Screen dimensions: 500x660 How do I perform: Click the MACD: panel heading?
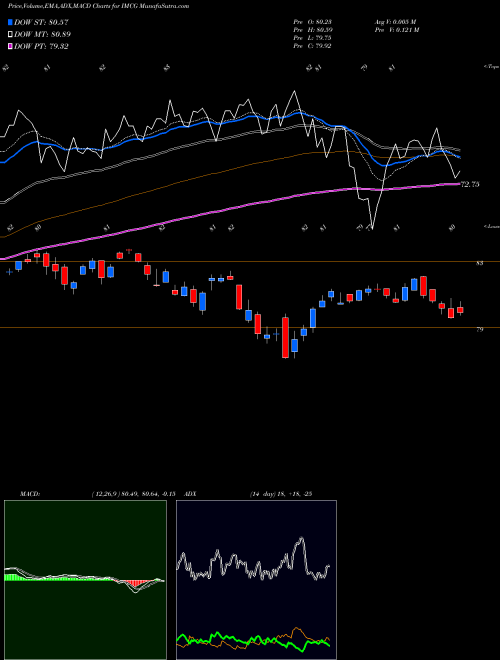(x=30, y=494)
